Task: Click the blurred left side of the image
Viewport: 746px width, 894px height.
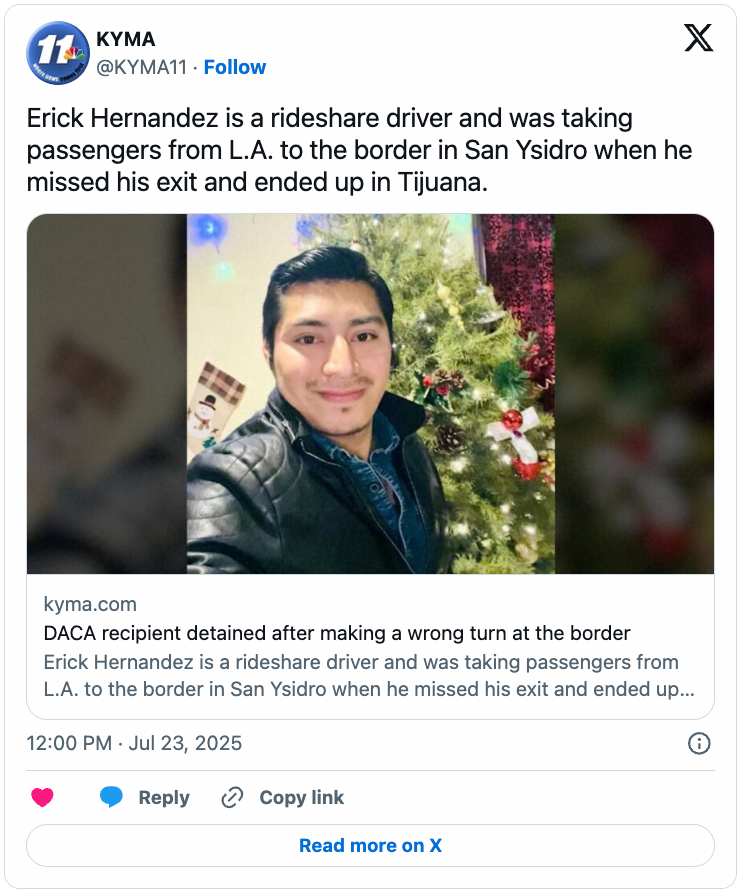Action: pyautogui.click(x=107, y=394)
